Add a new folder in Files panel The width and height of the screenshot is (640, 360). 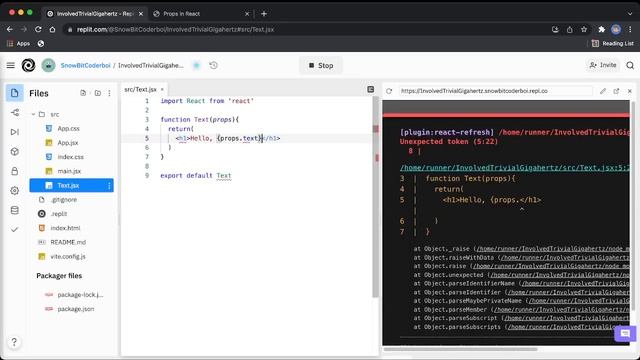click(x=98, y=93)
